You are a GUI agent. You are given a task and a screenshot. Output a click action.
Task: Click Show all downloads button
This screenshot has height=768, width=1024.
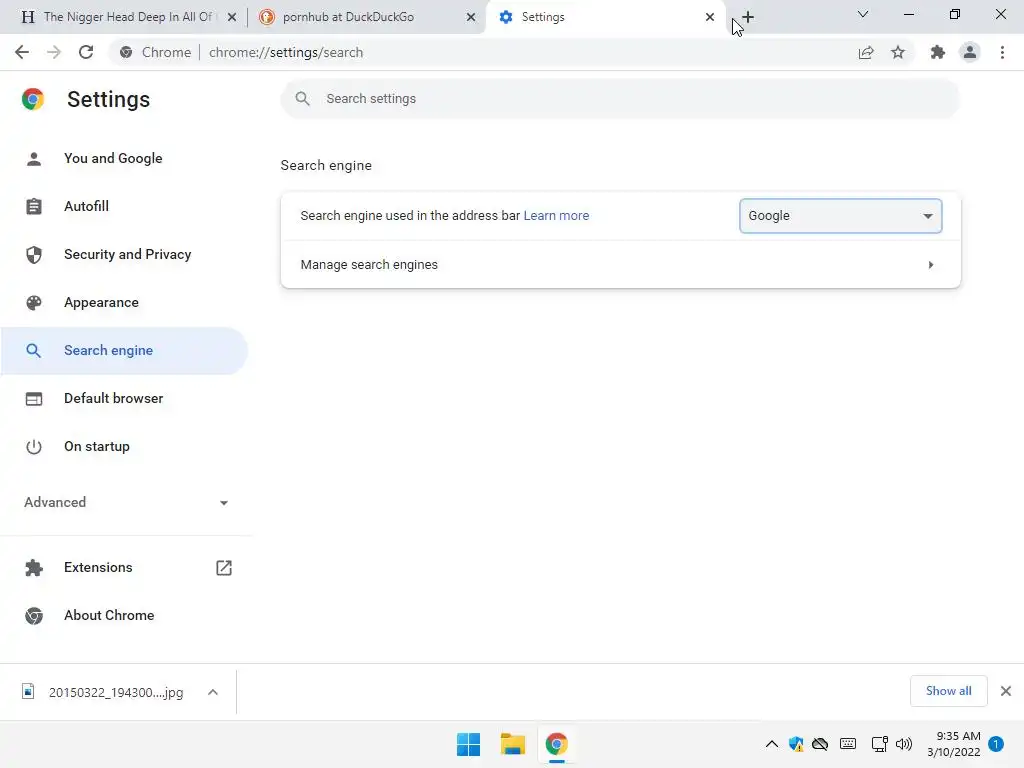coord(948,691)
